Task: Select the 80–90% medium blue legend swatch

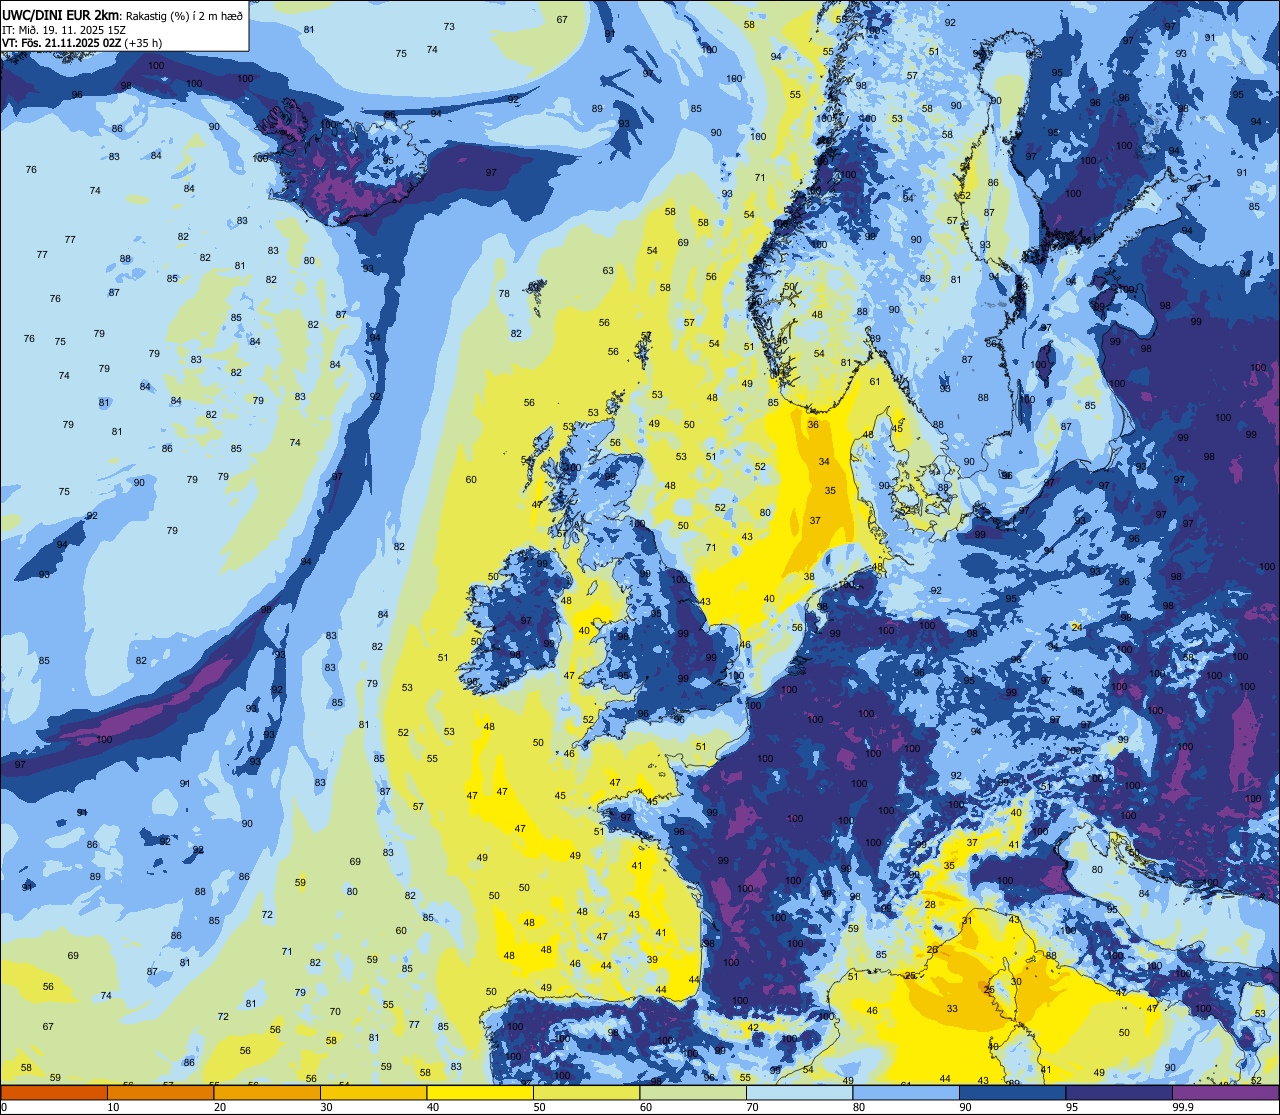Action: 906,1093
